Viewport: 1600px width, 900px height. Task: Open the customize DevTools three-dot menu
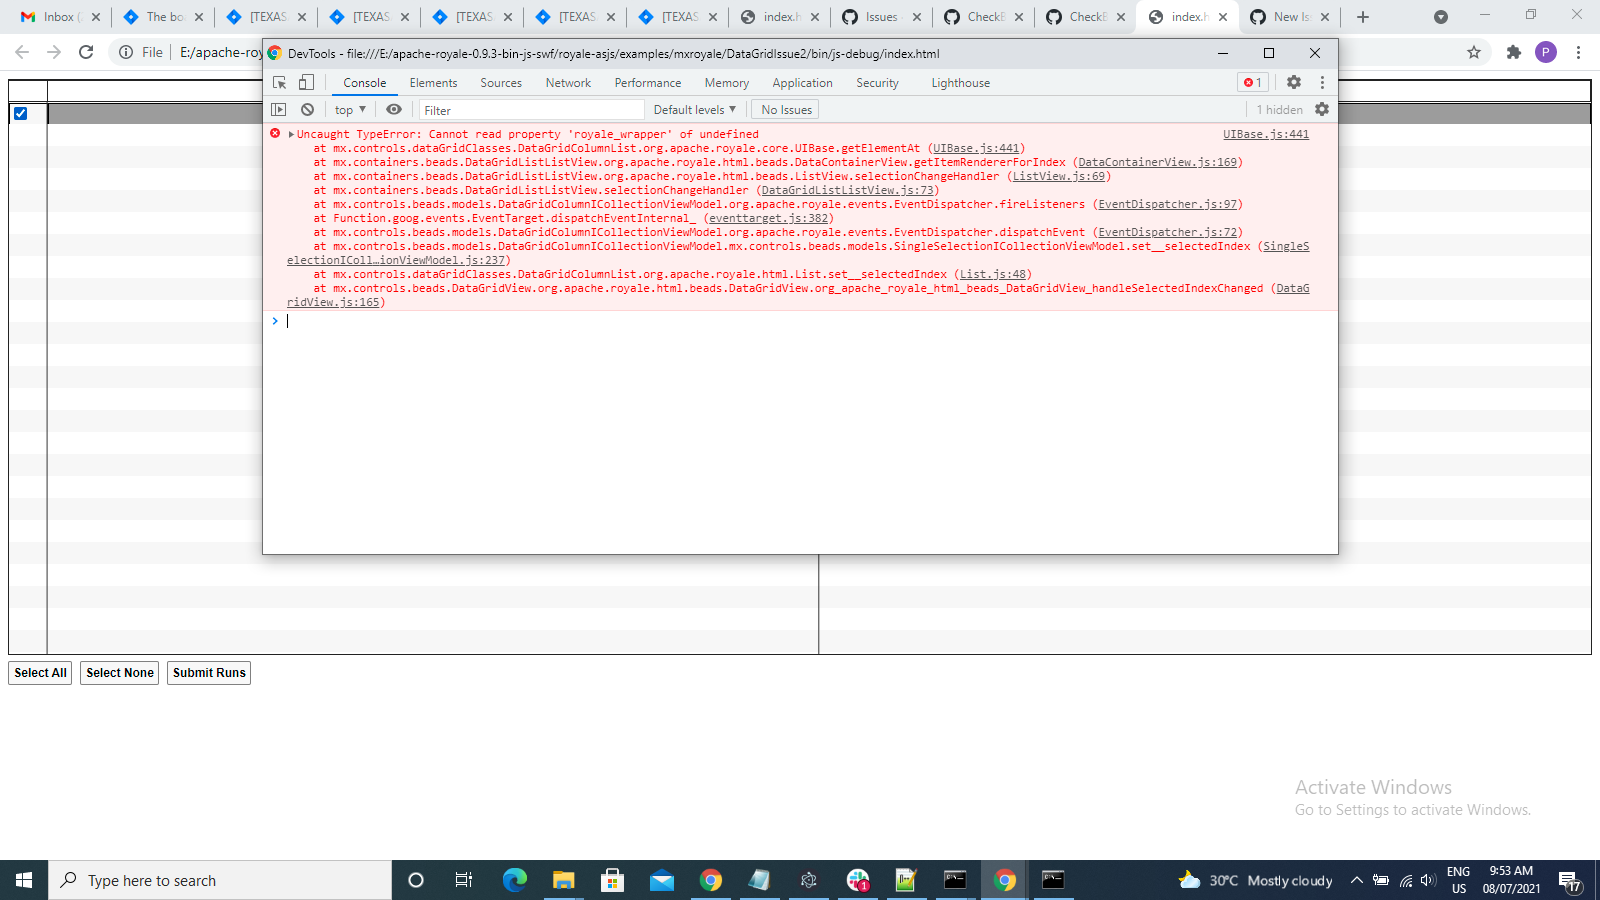[1323, 82]
